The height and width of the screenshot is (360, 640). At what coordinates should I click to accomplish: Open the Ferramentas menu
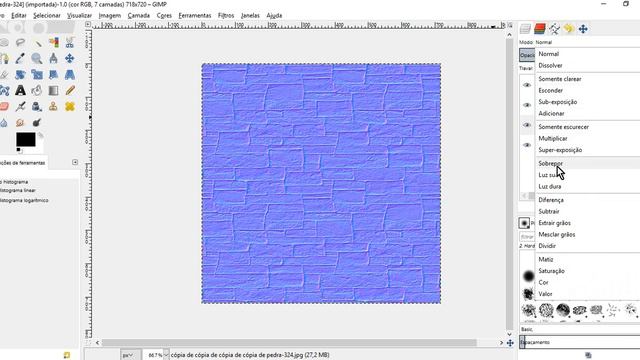tap(195, 16)
